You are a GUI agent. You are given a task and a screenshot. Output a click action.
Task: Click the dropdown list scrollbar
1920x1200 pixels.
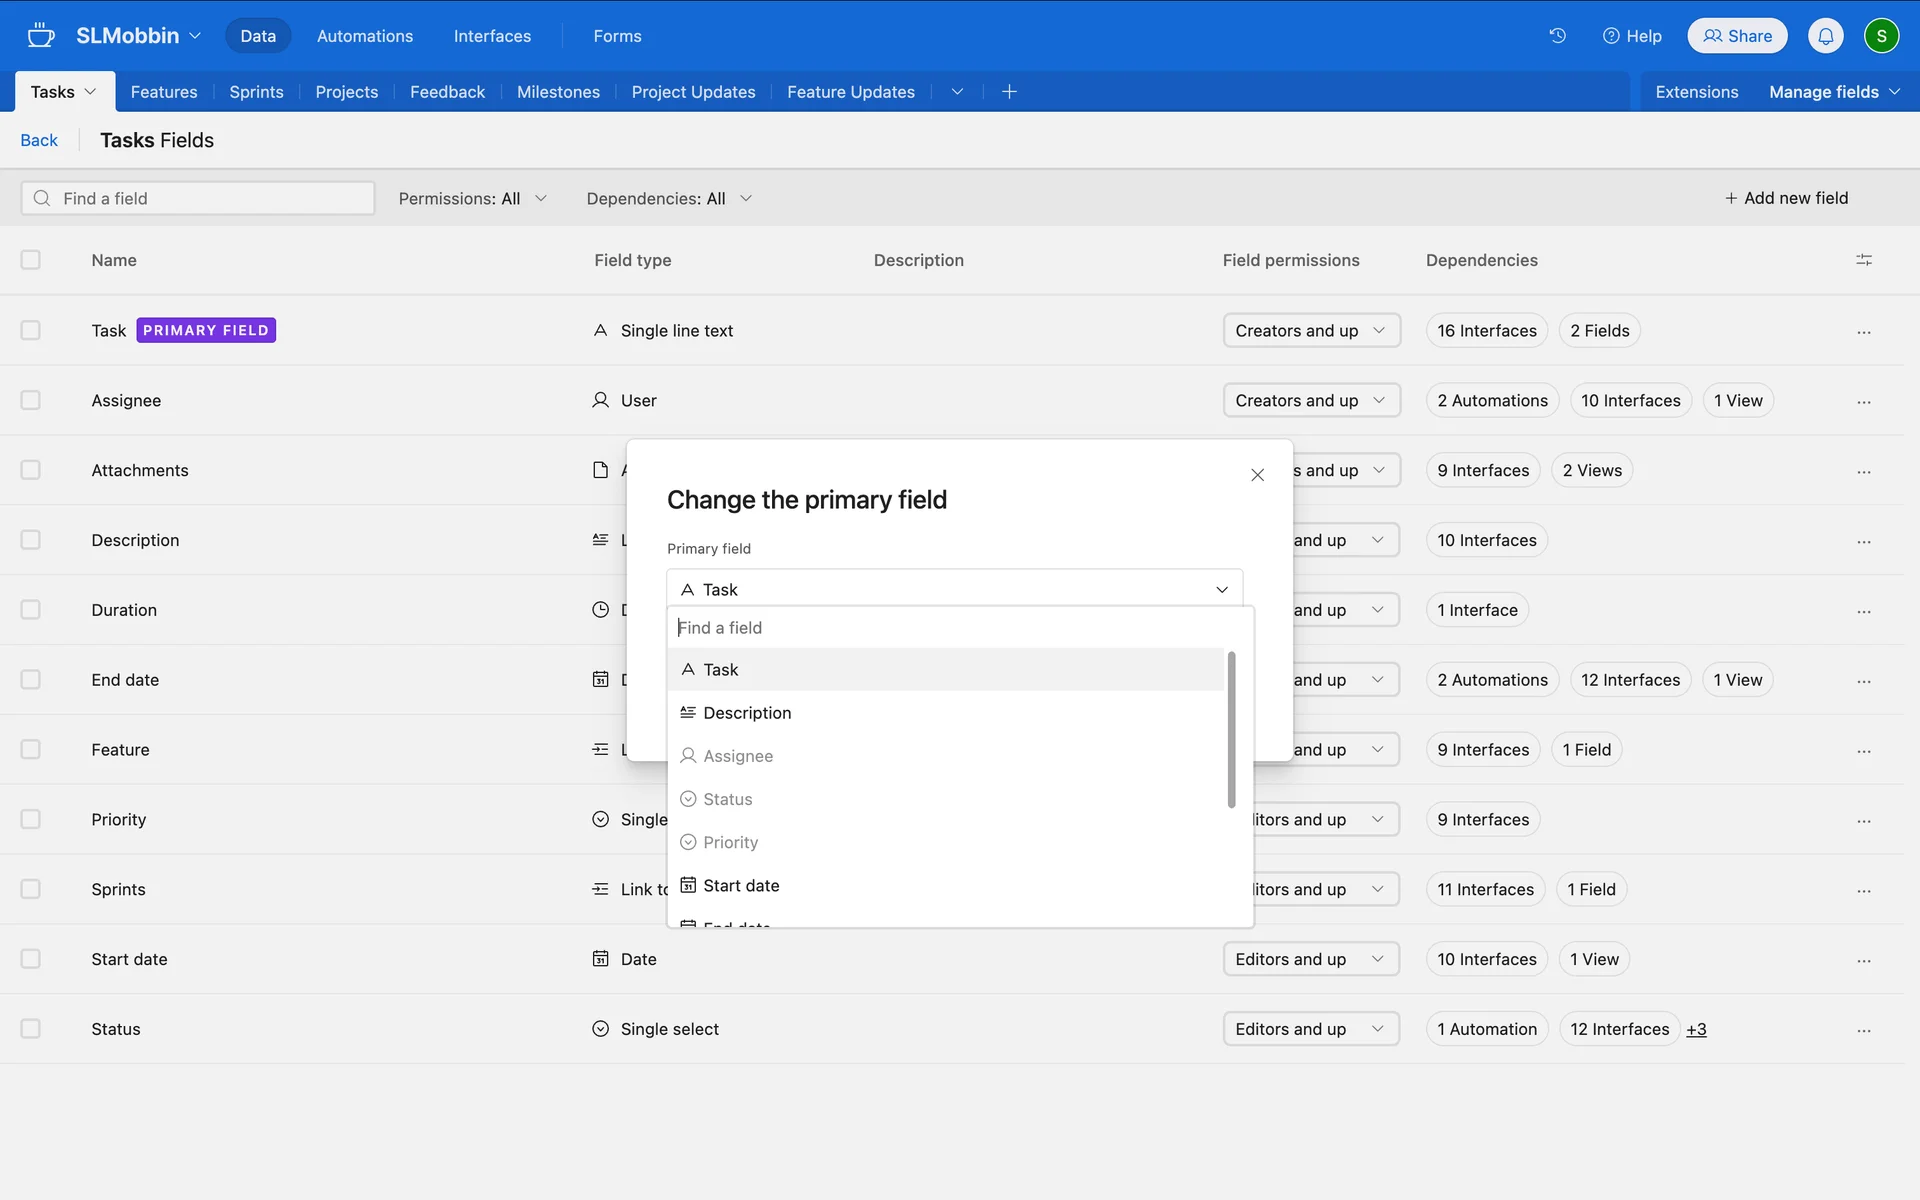[1231, 730]
